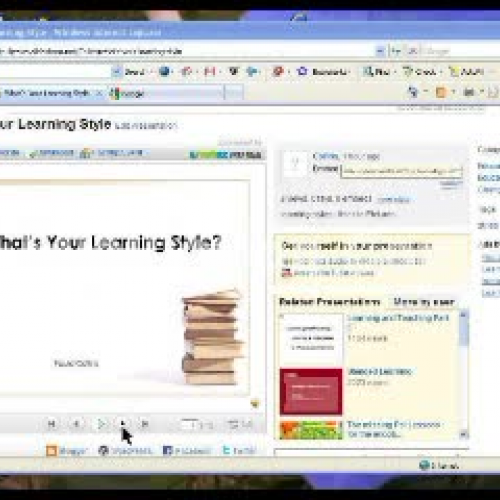Jump to last slide in player
This screenshot has width=500, height=500.
(x=145, y=424)
